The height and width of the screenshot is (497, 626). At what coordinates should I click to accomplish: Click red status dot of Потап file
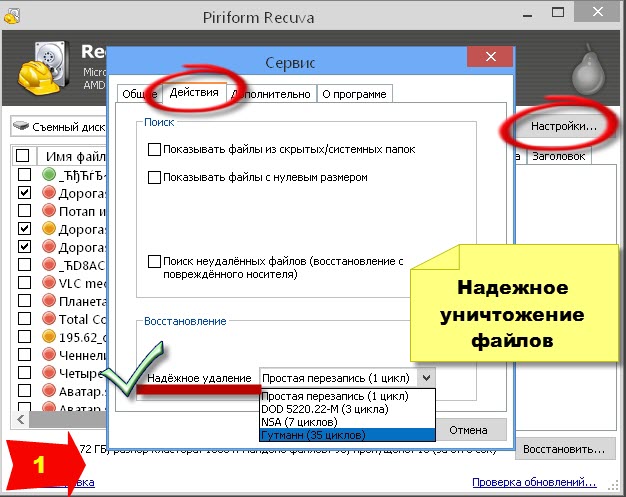[x=49, y=210]
